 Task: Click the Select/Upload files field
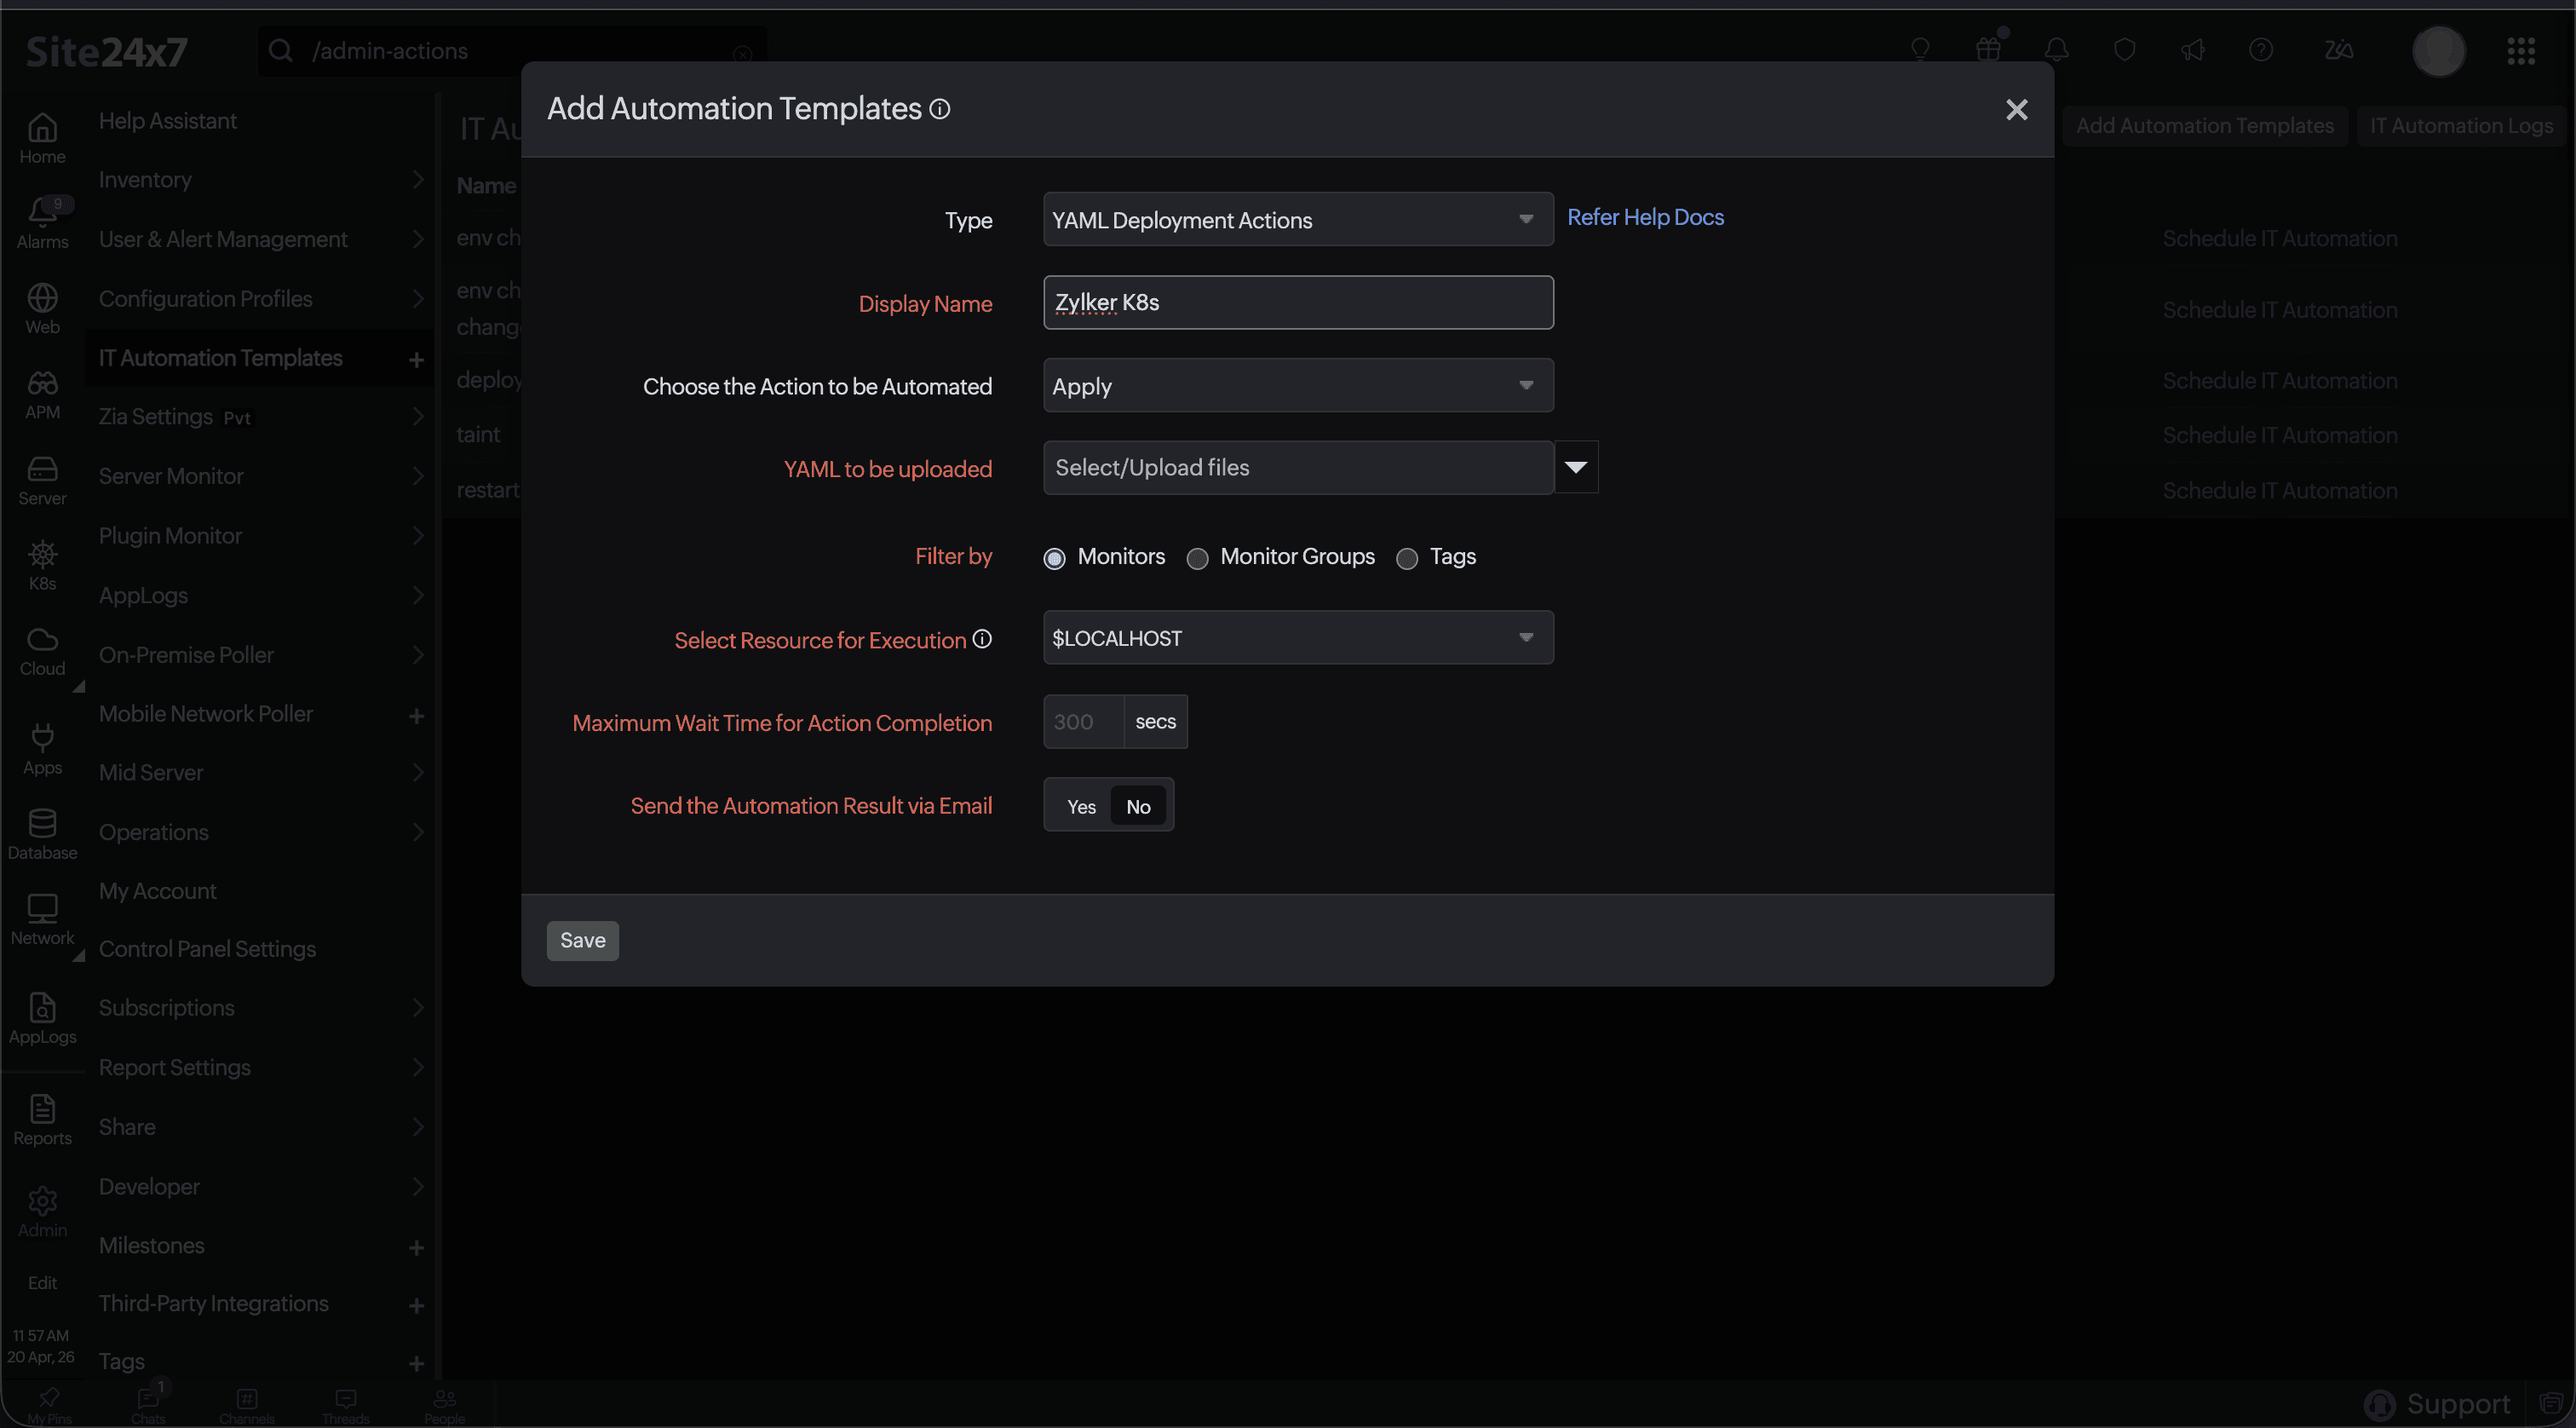point(1298,467)
